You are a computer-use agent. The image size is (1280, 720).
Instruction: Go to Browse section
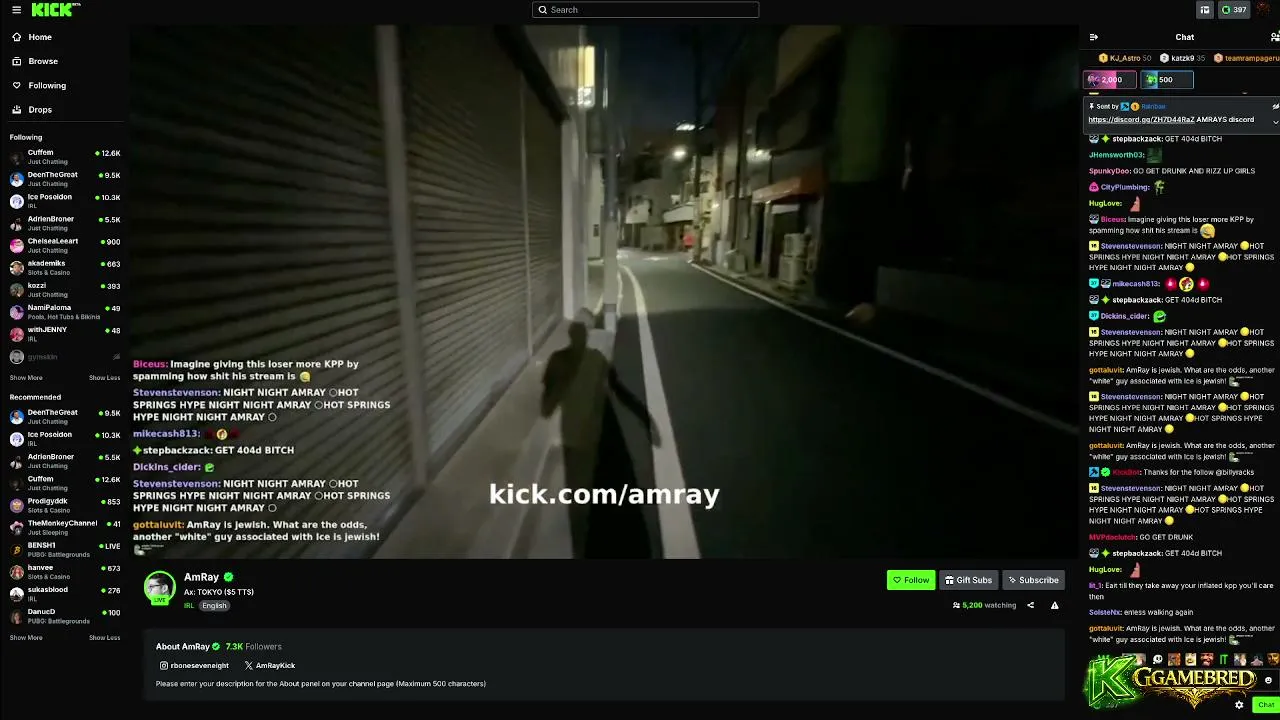[43, 61]
